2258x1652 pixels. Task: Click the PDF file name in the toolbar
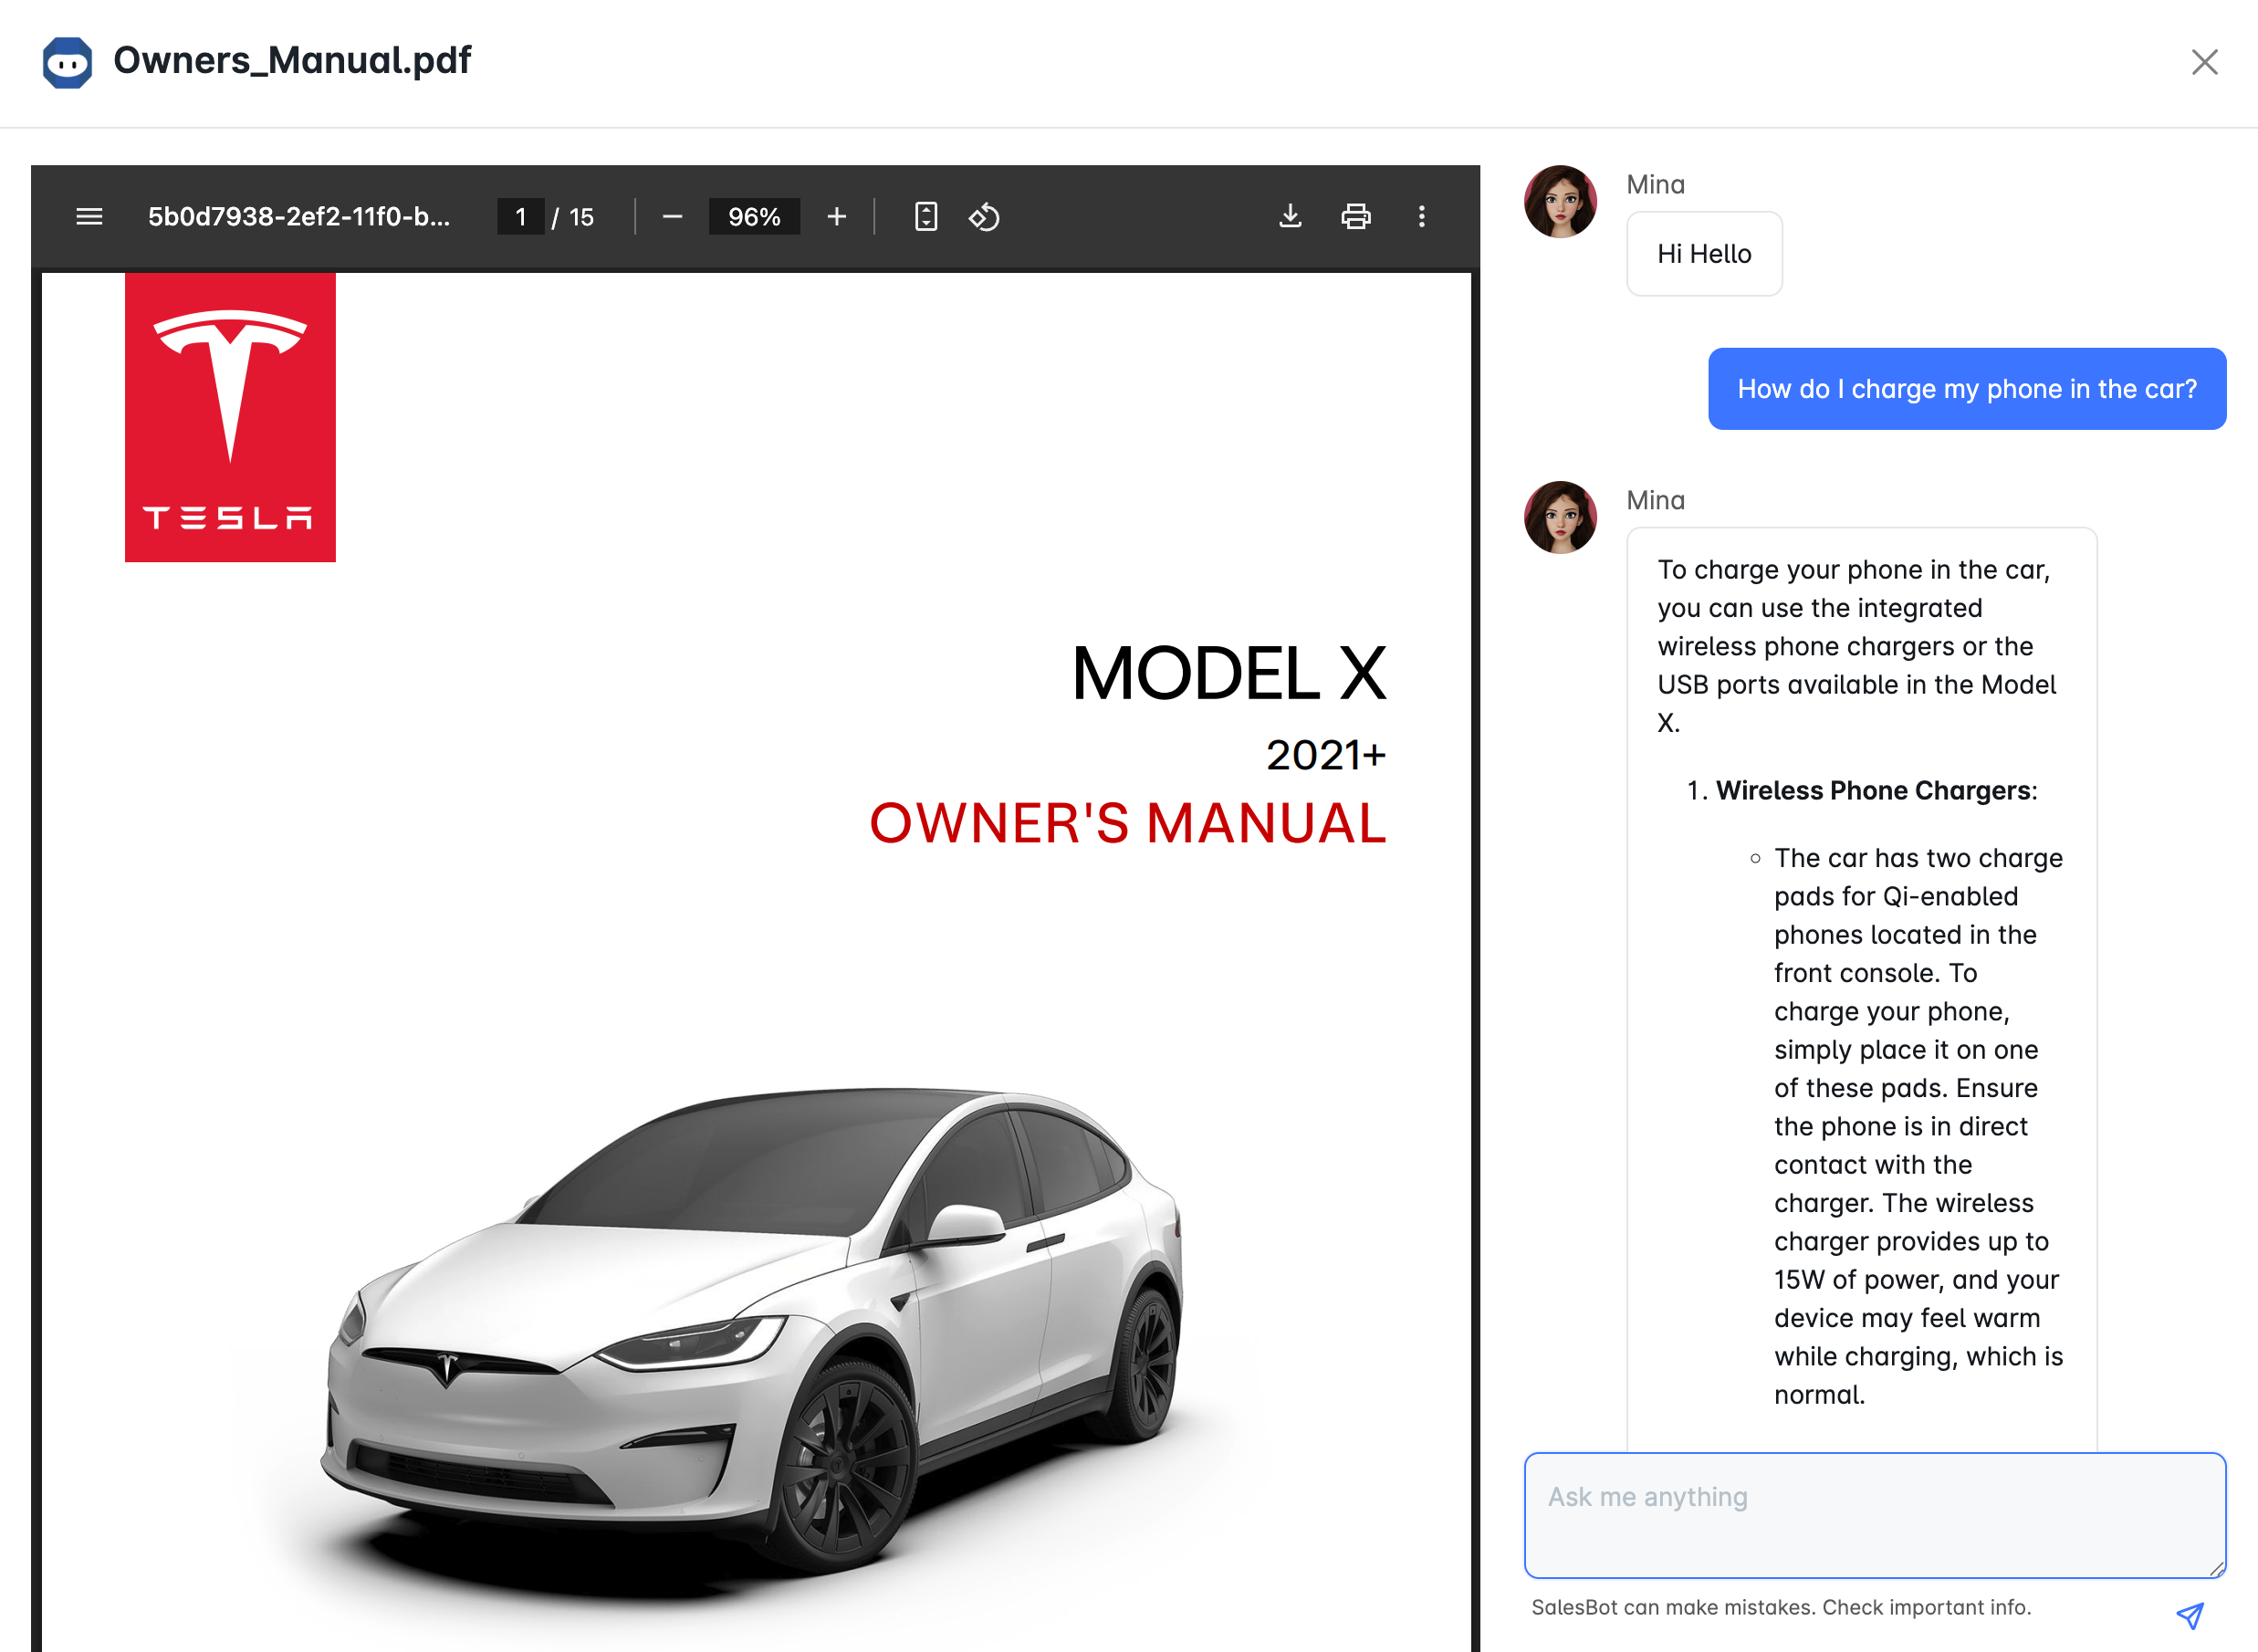[x=299, y=217]
